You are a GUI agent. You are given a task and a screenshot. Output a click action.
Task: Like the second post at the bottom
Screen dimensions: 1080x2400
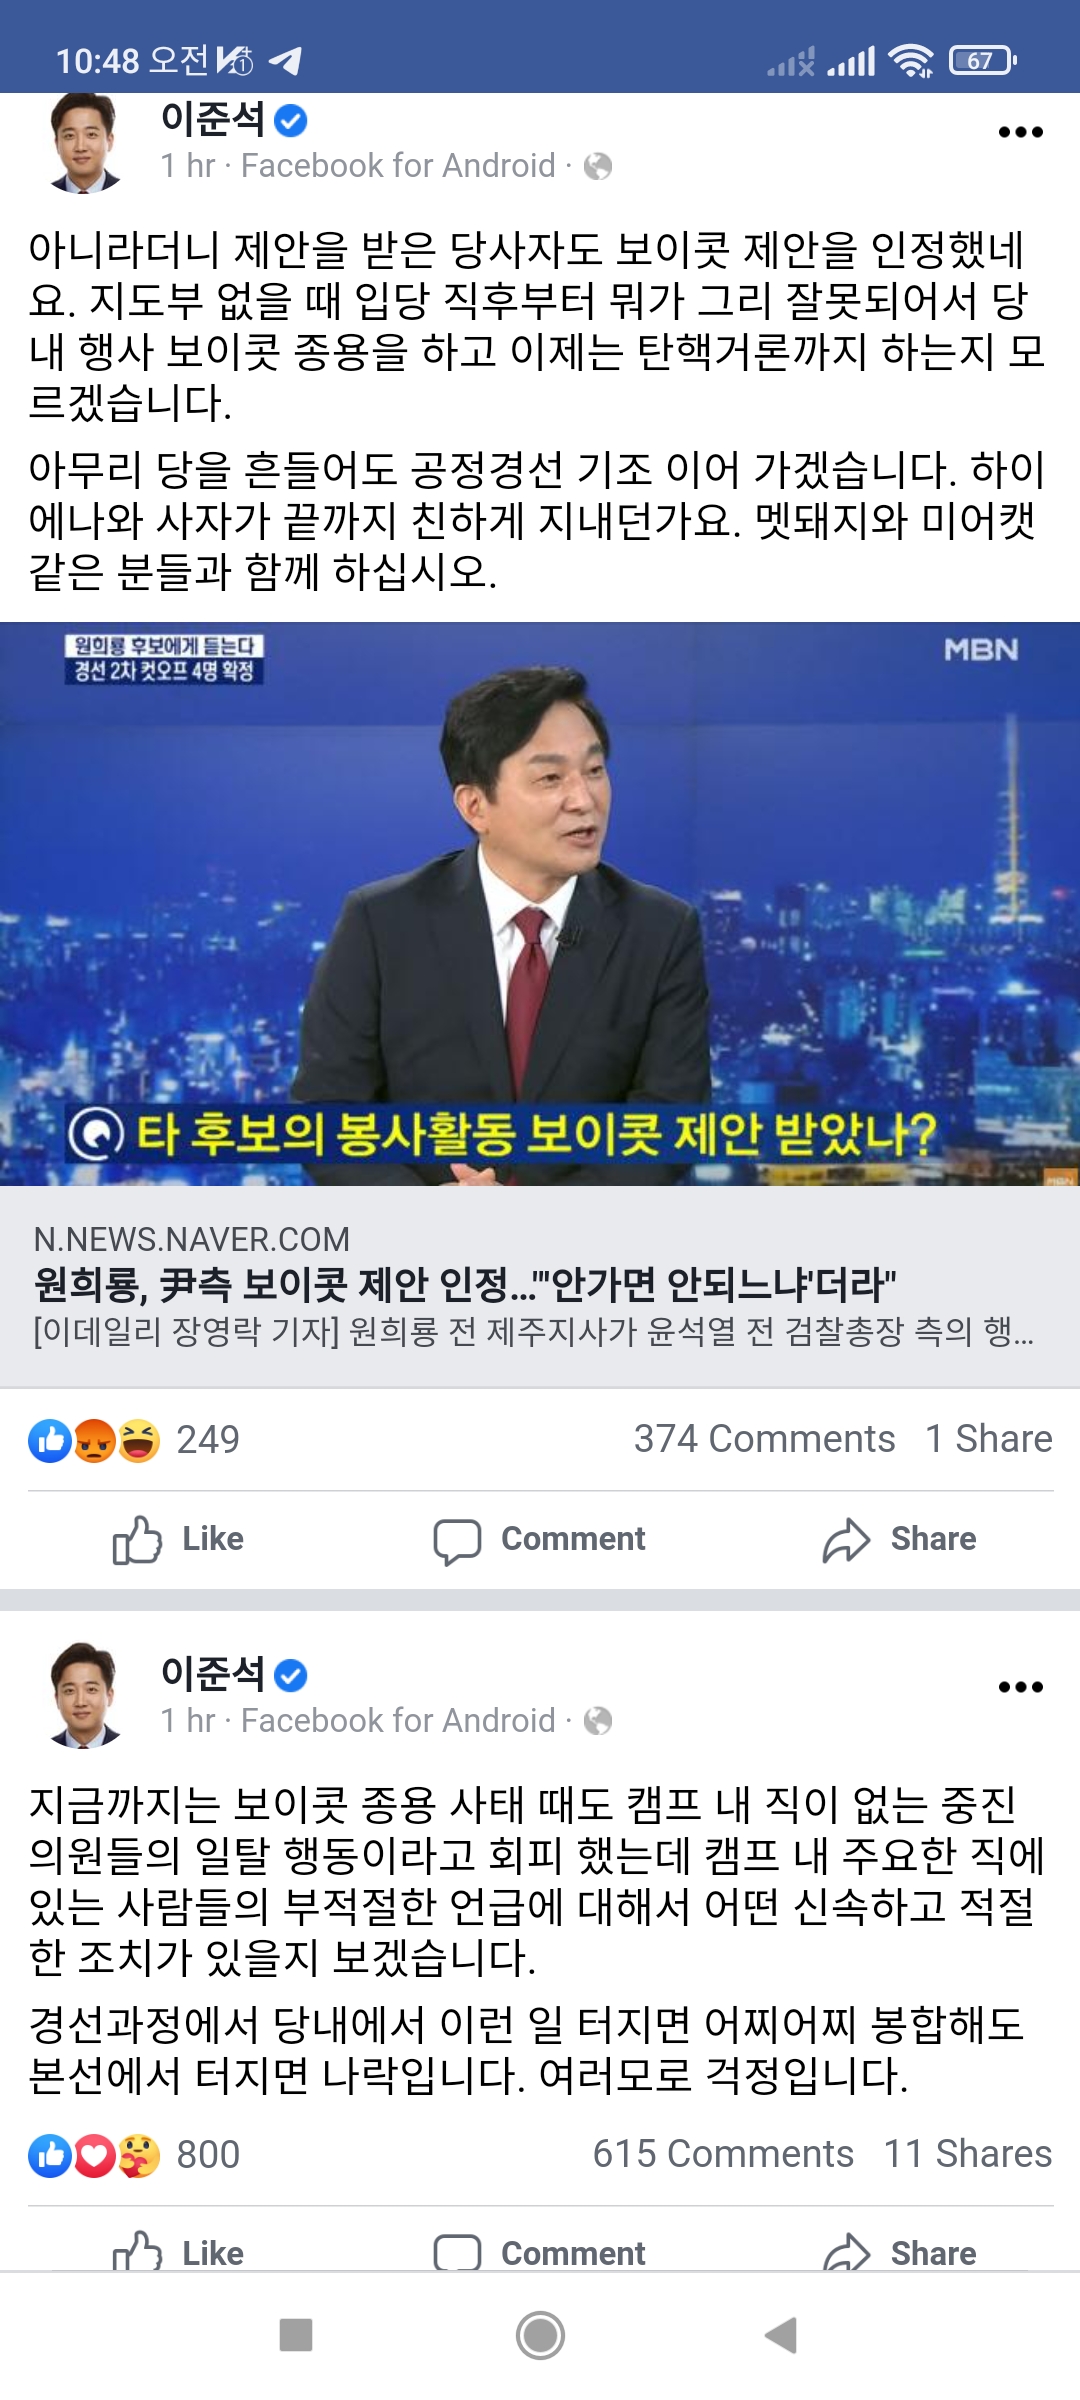tap(178, 2252)
